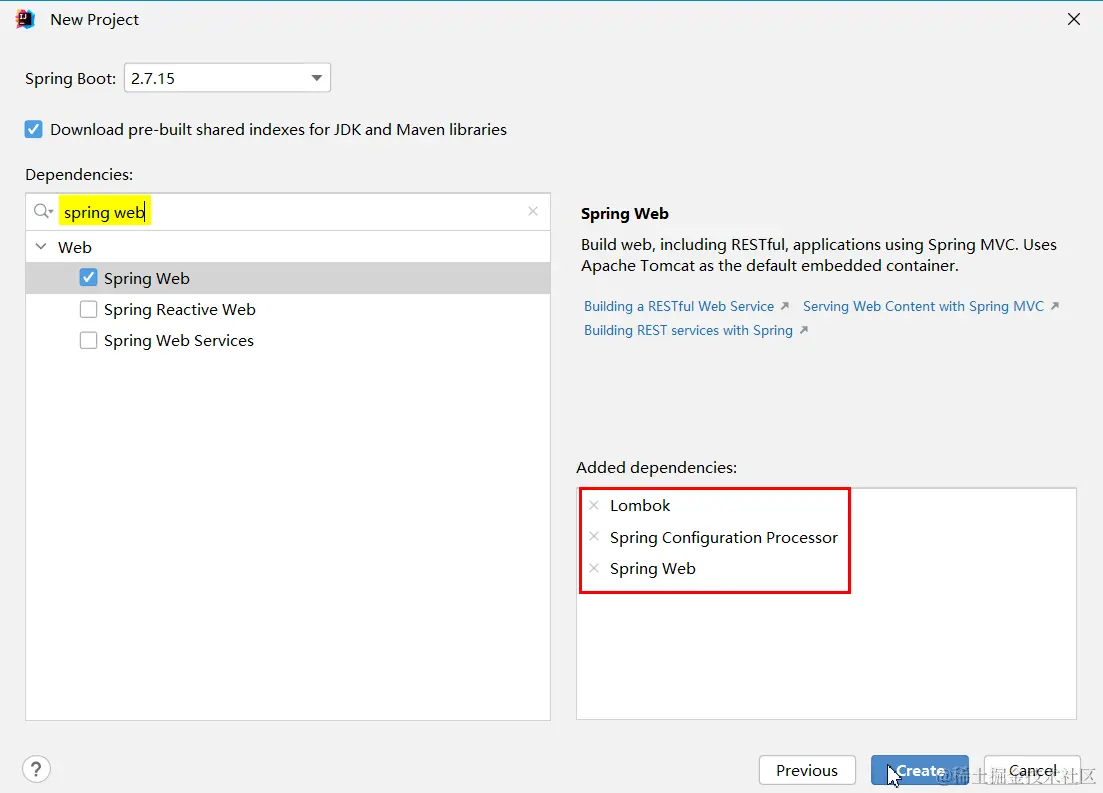Close the New Project dialog
Viewport: 1103px width, 793px height.
coord(1074,19)
